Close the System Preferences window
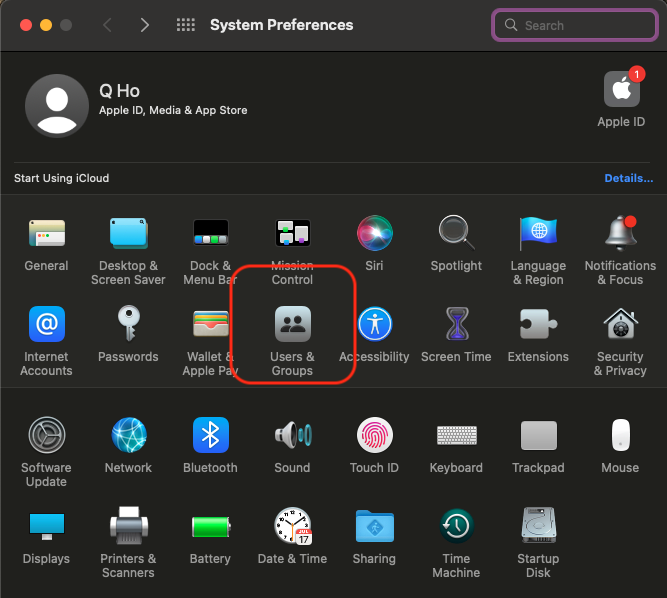Viewport: 667px width, 598px height. [26, 25]
